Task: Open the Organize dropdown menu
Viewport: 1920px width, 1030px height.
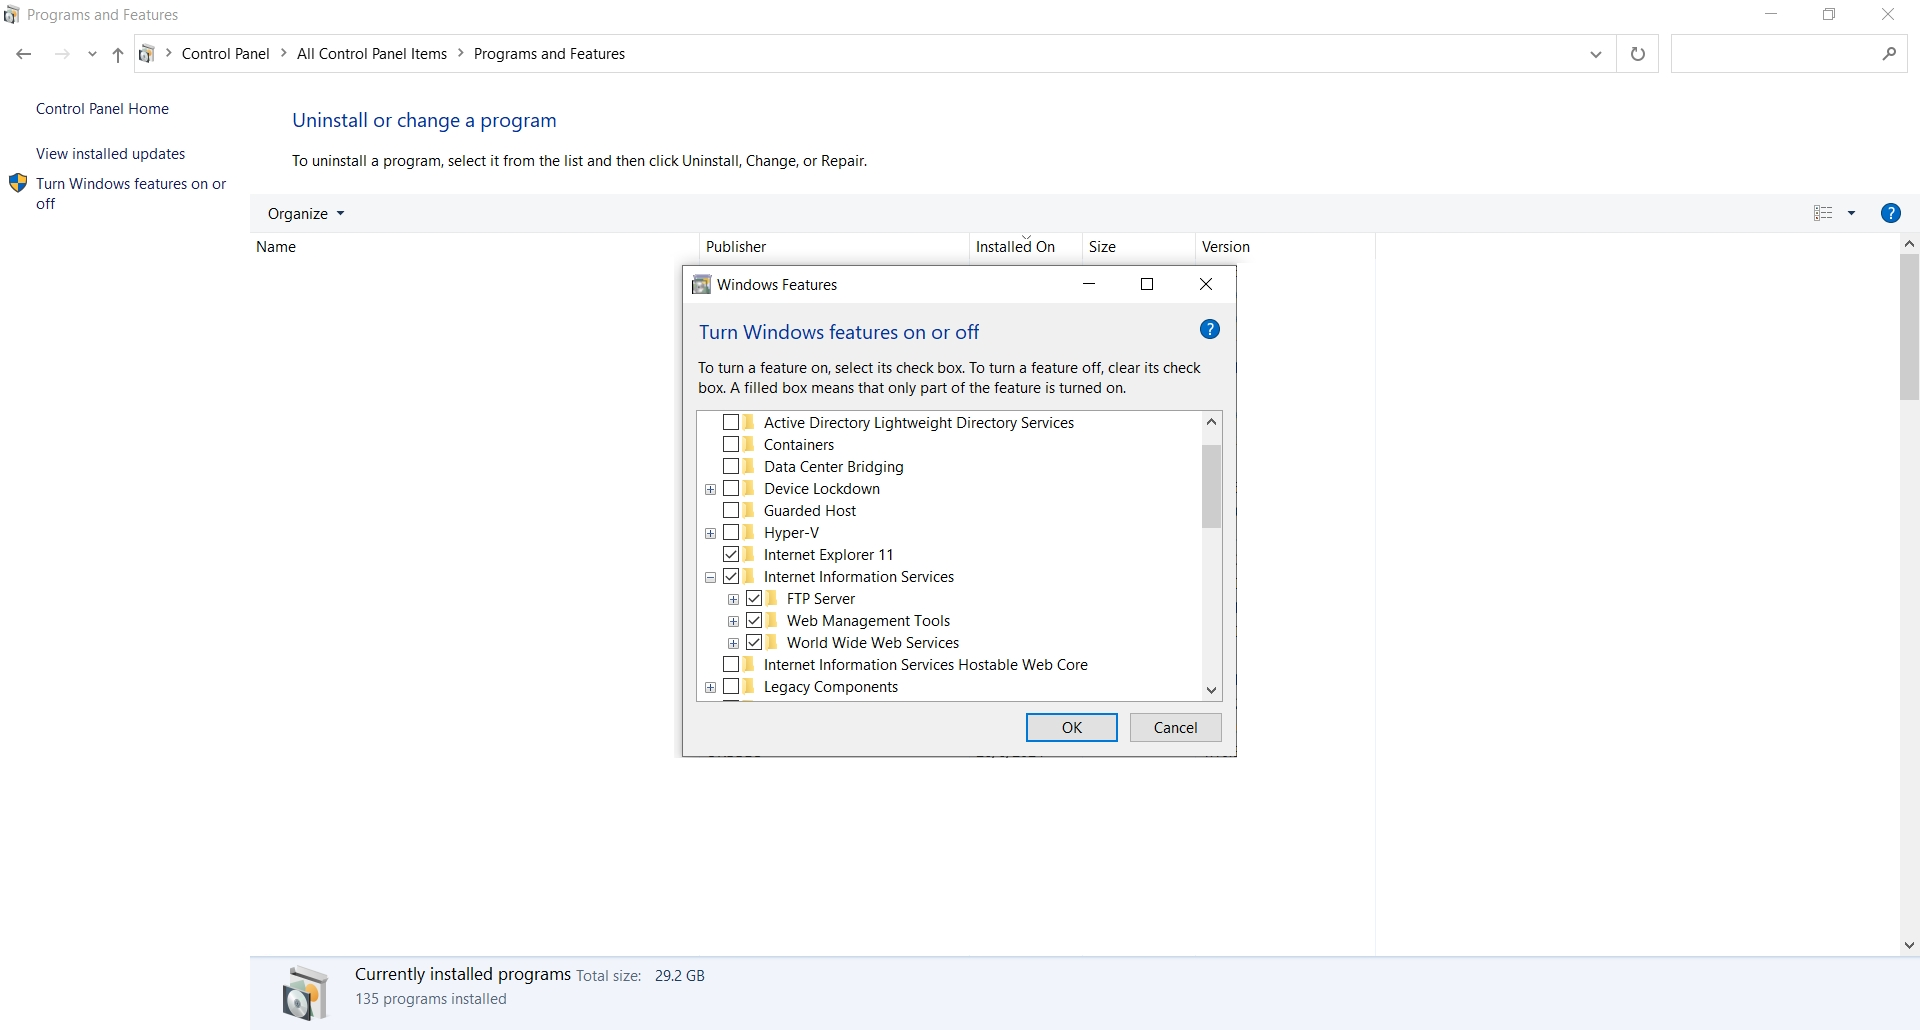Action: pos(306,214)
